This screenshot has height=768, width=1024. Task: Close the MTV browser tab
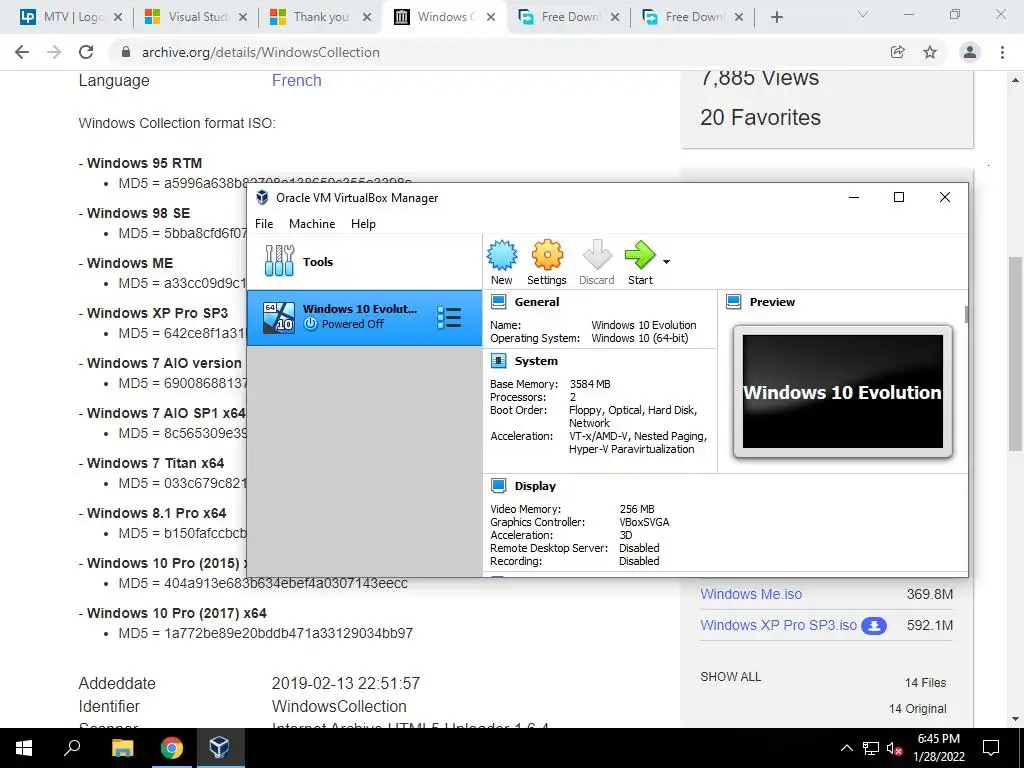tap(118, 18)
